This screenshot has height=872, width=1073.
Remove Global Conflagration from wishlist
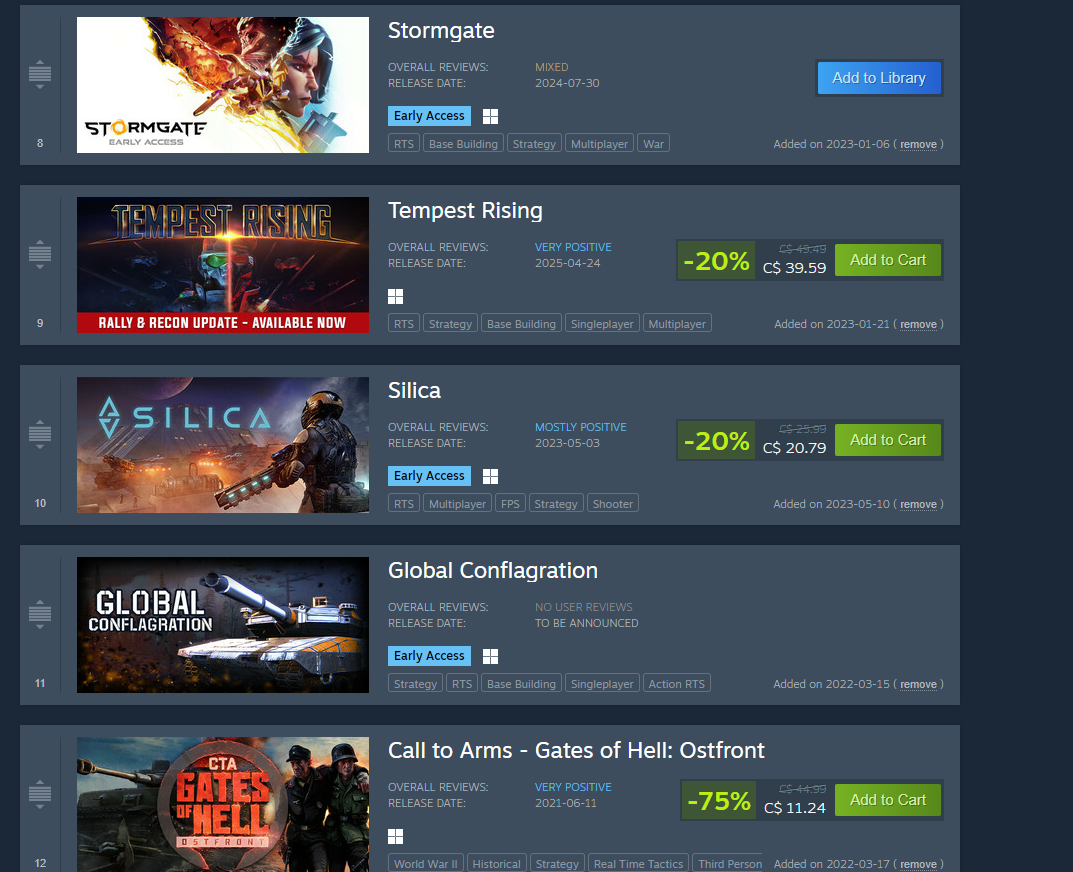click(918, 684)
